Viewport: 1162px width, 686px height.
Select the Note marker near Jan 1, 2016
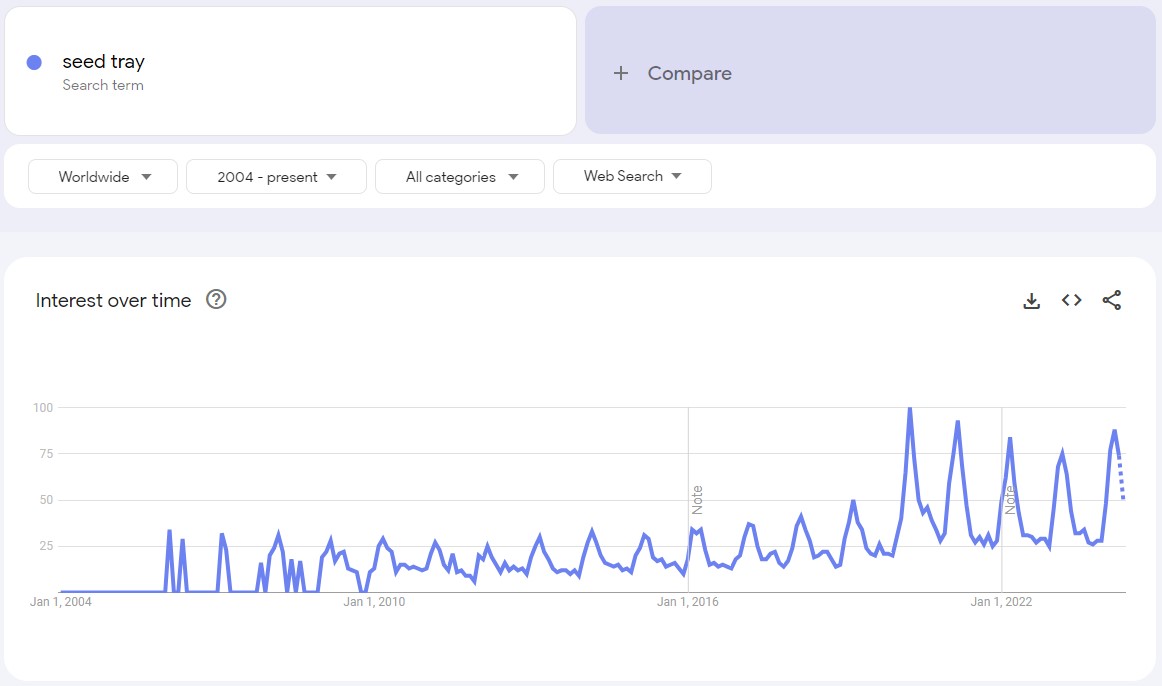tap(698, 499)
